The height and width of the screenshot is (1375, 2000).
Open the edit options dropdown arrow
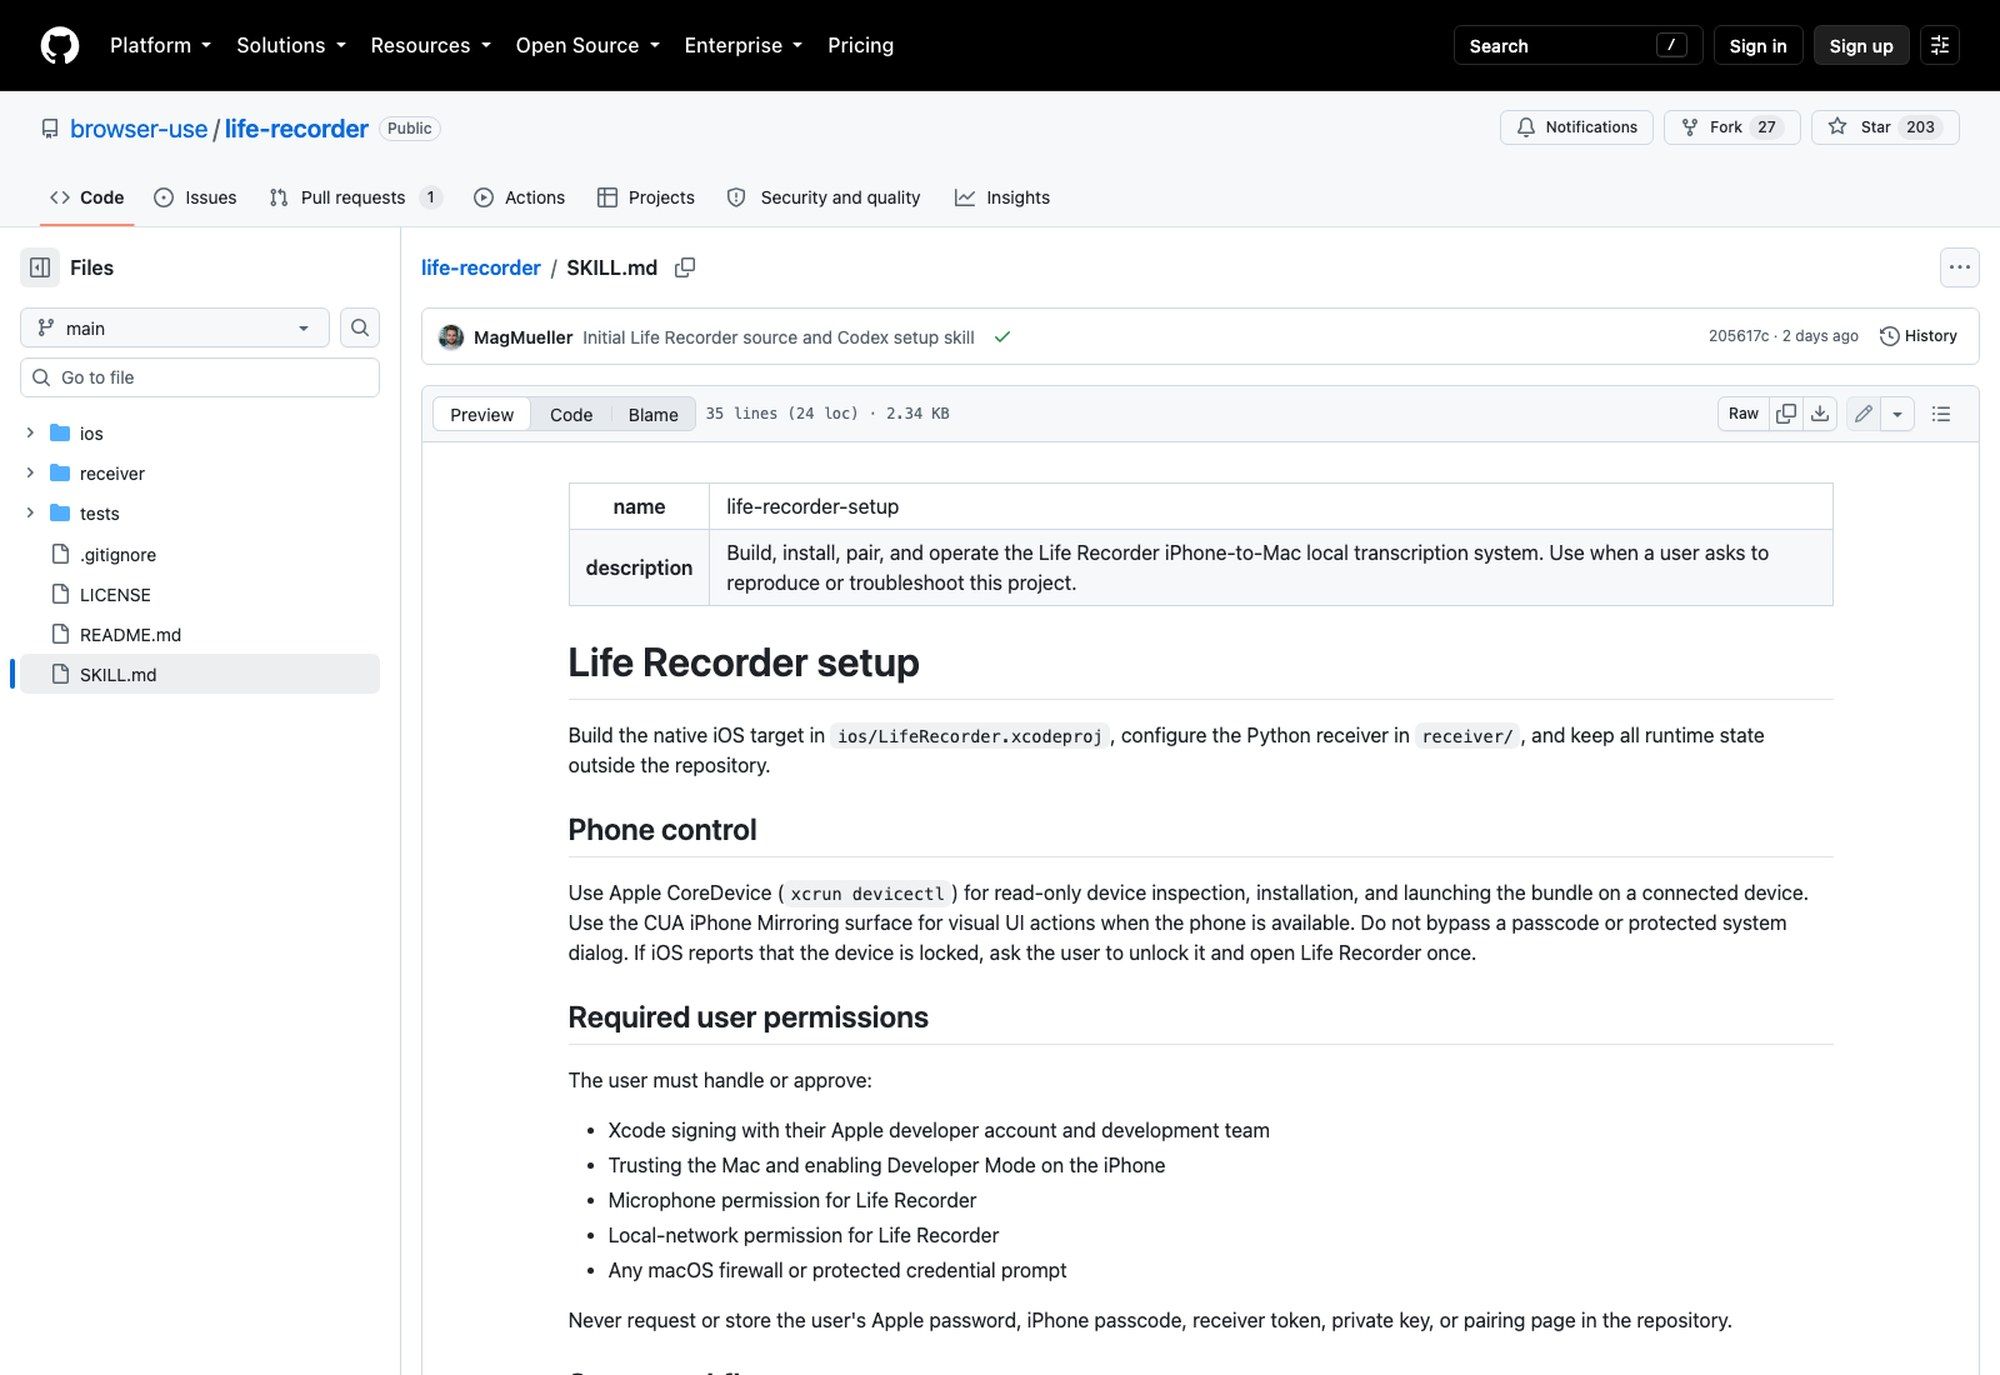click(1897, 414)
